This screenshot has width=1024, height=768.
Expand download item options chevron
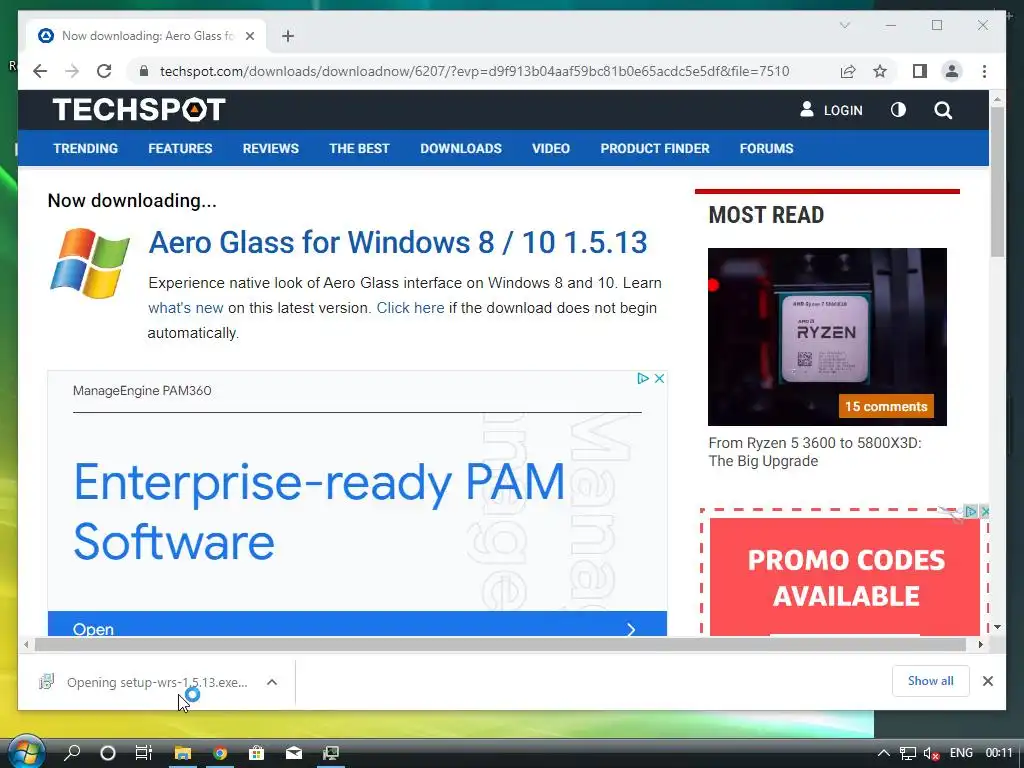(272, 682)
